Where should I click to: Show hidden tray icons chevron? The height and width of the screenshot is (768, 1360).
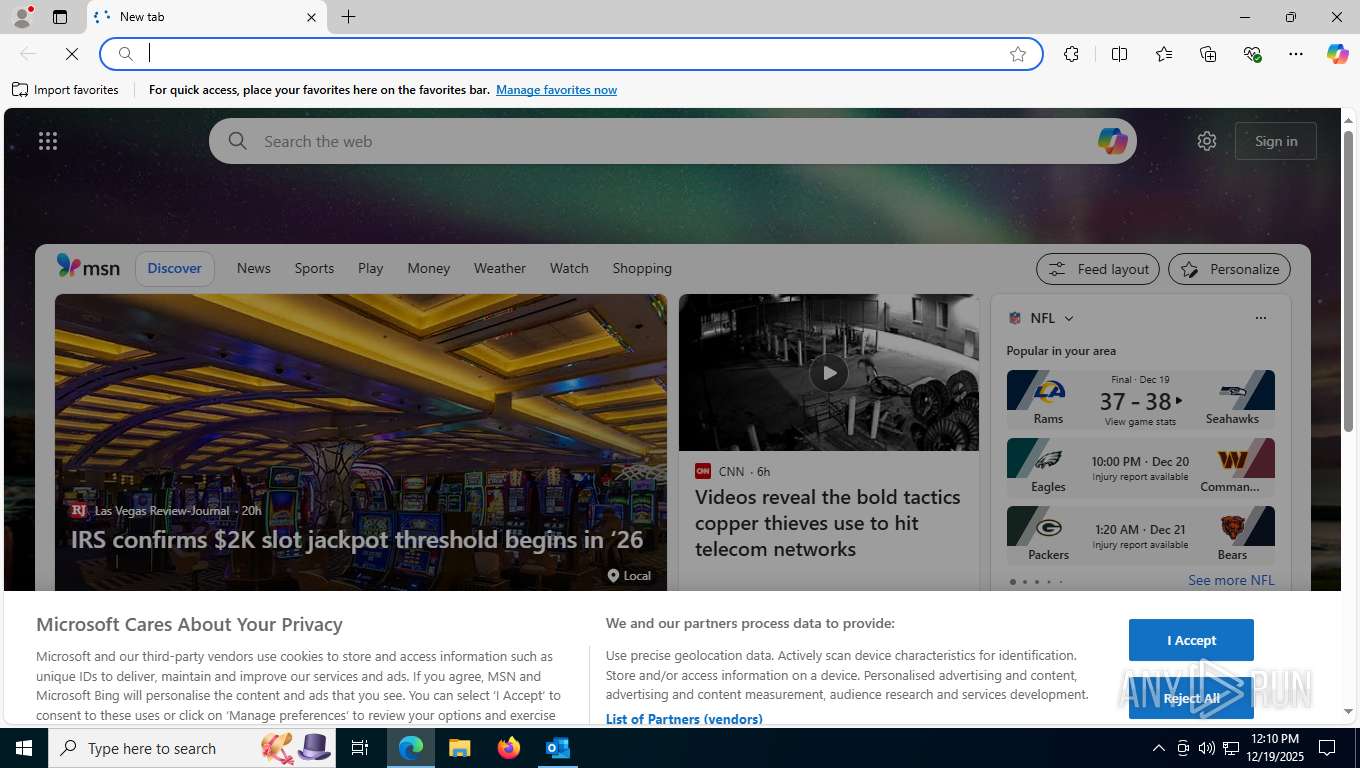click(x=1159, y=748)
